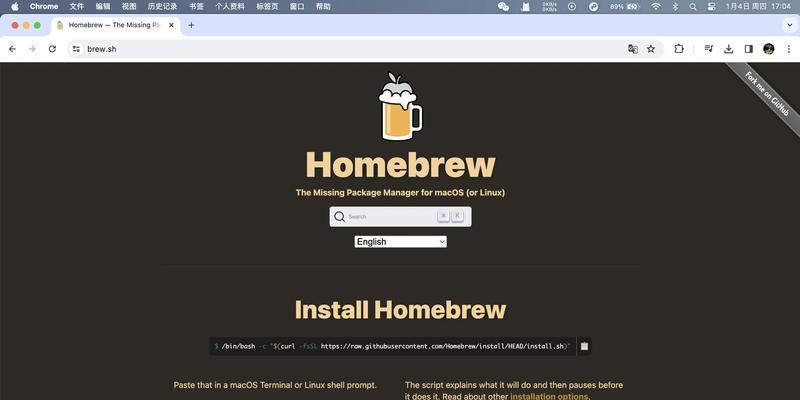Follow the Fork me on GitHub ribbon
The image size is (800, 400).
tap(766, 93)
